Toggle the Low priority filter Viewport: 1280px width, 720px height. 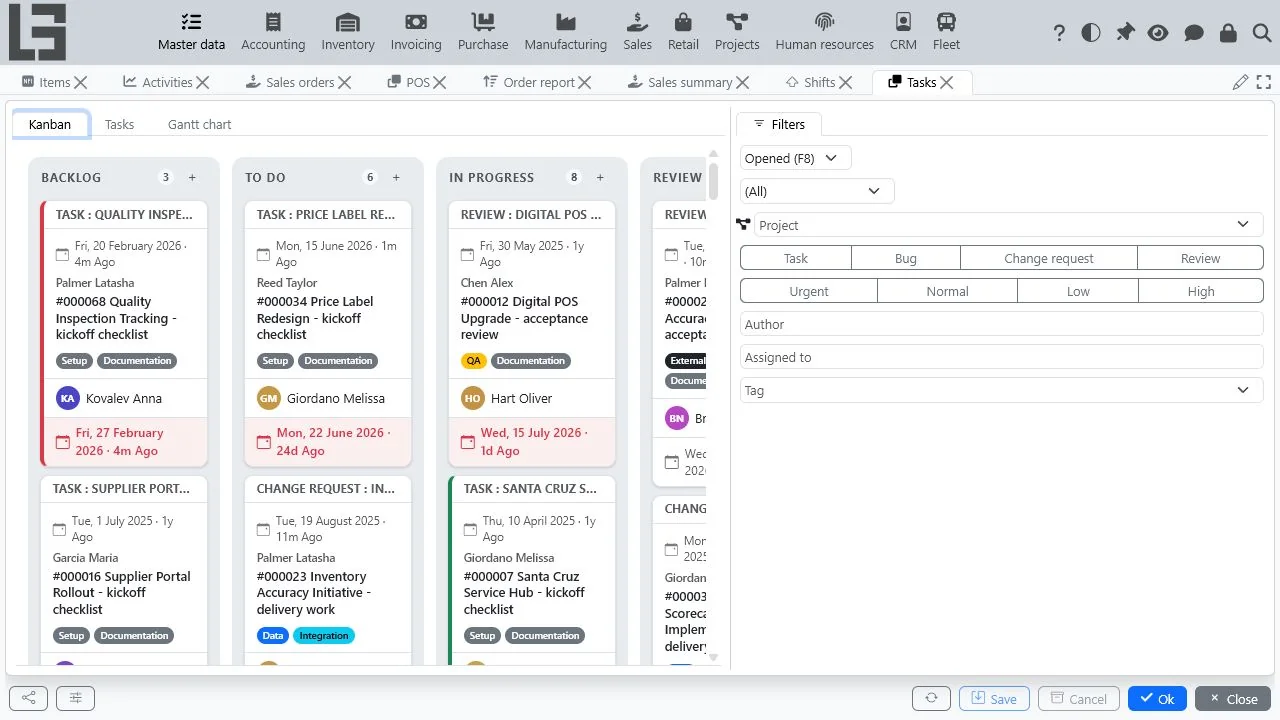click(x=1078, y=291)
